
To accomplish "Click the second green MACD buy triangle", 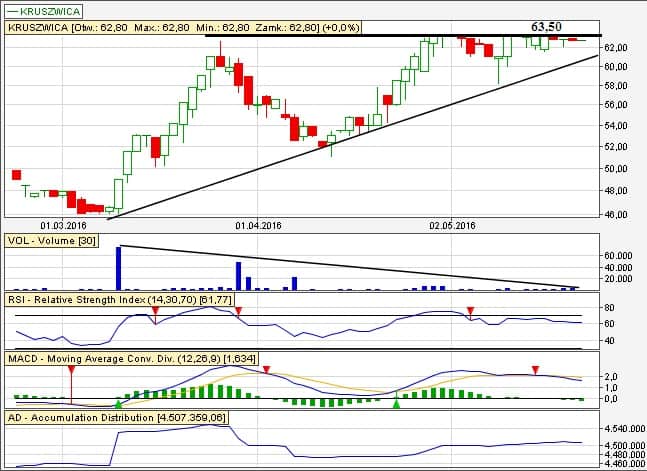I will [x=396, y=403].
